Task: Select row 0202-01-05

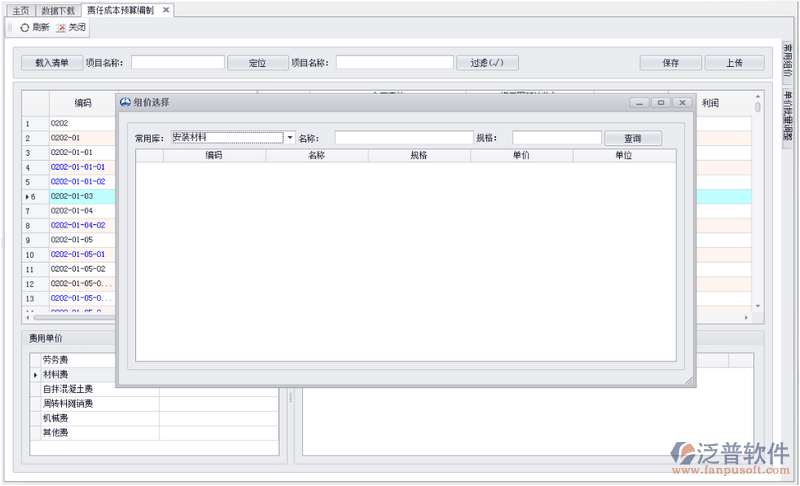Action: [x=83, y=240]
